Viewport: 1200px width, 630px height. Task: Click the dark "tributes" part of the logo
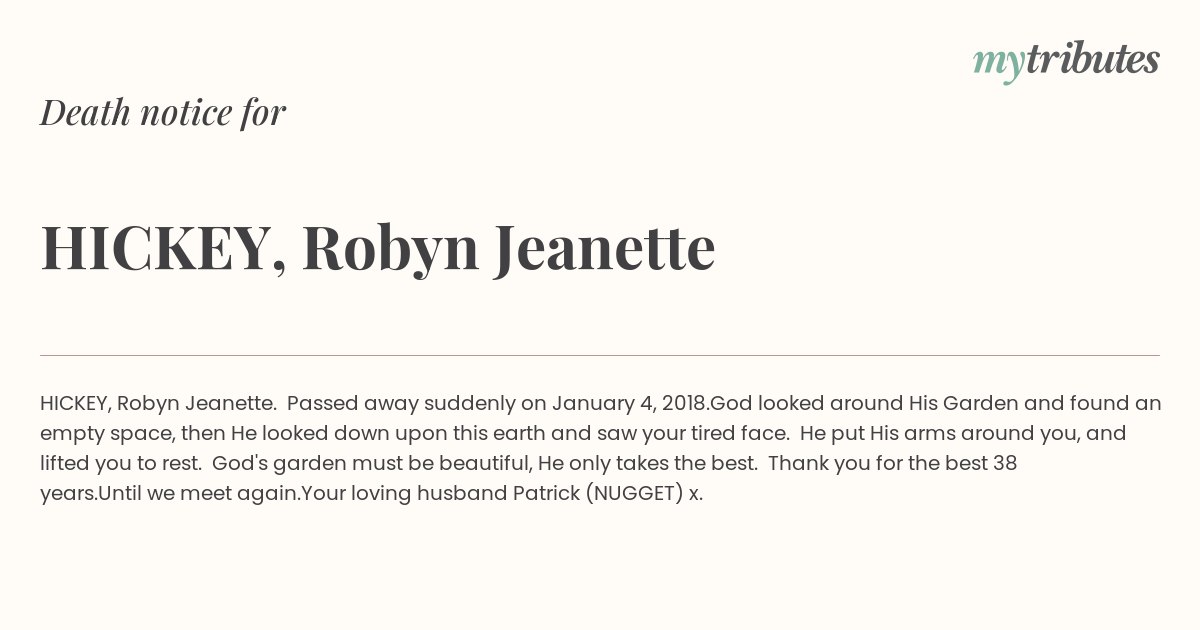pos(1092,59)
